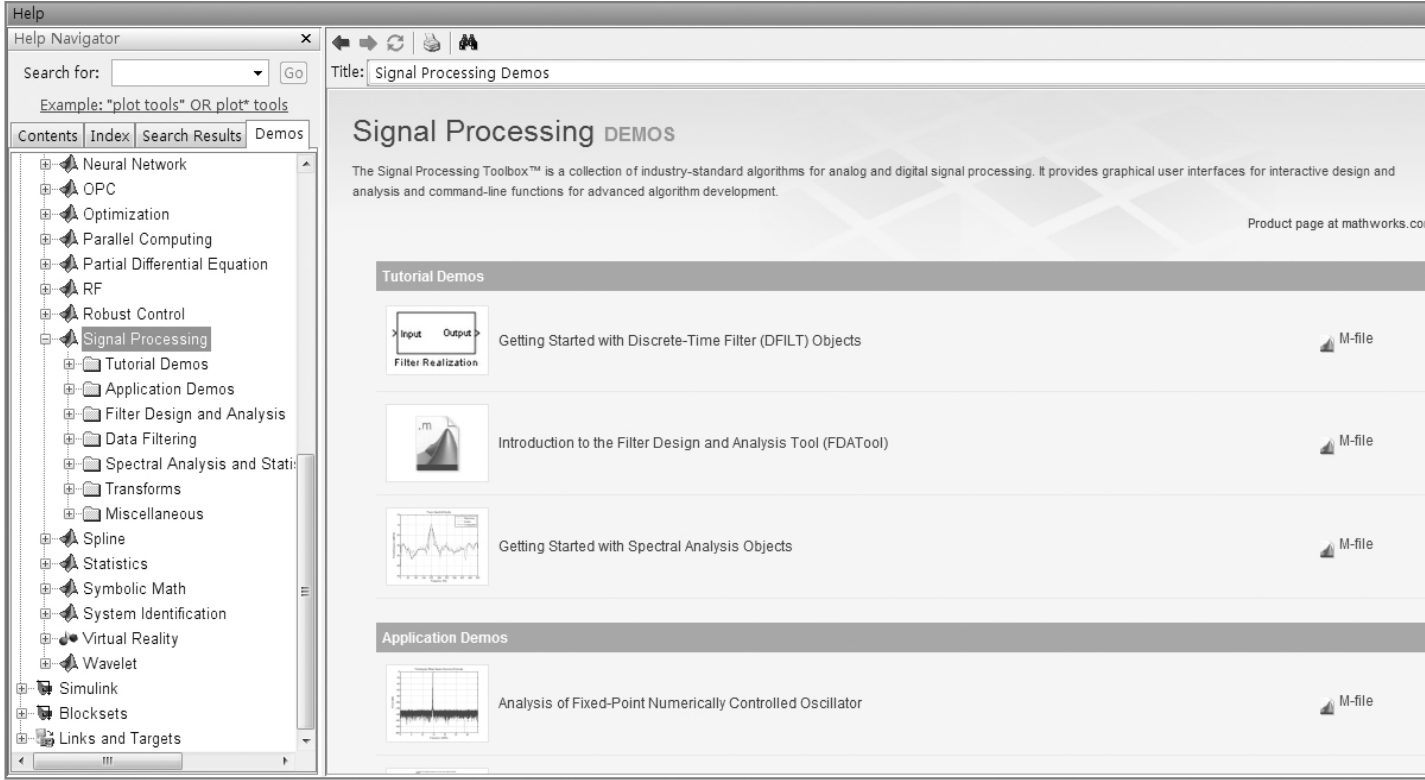Click the Title field showing Signal Processing Demos
This screenshot has width=1425, height=780.
tap(896, 73)
